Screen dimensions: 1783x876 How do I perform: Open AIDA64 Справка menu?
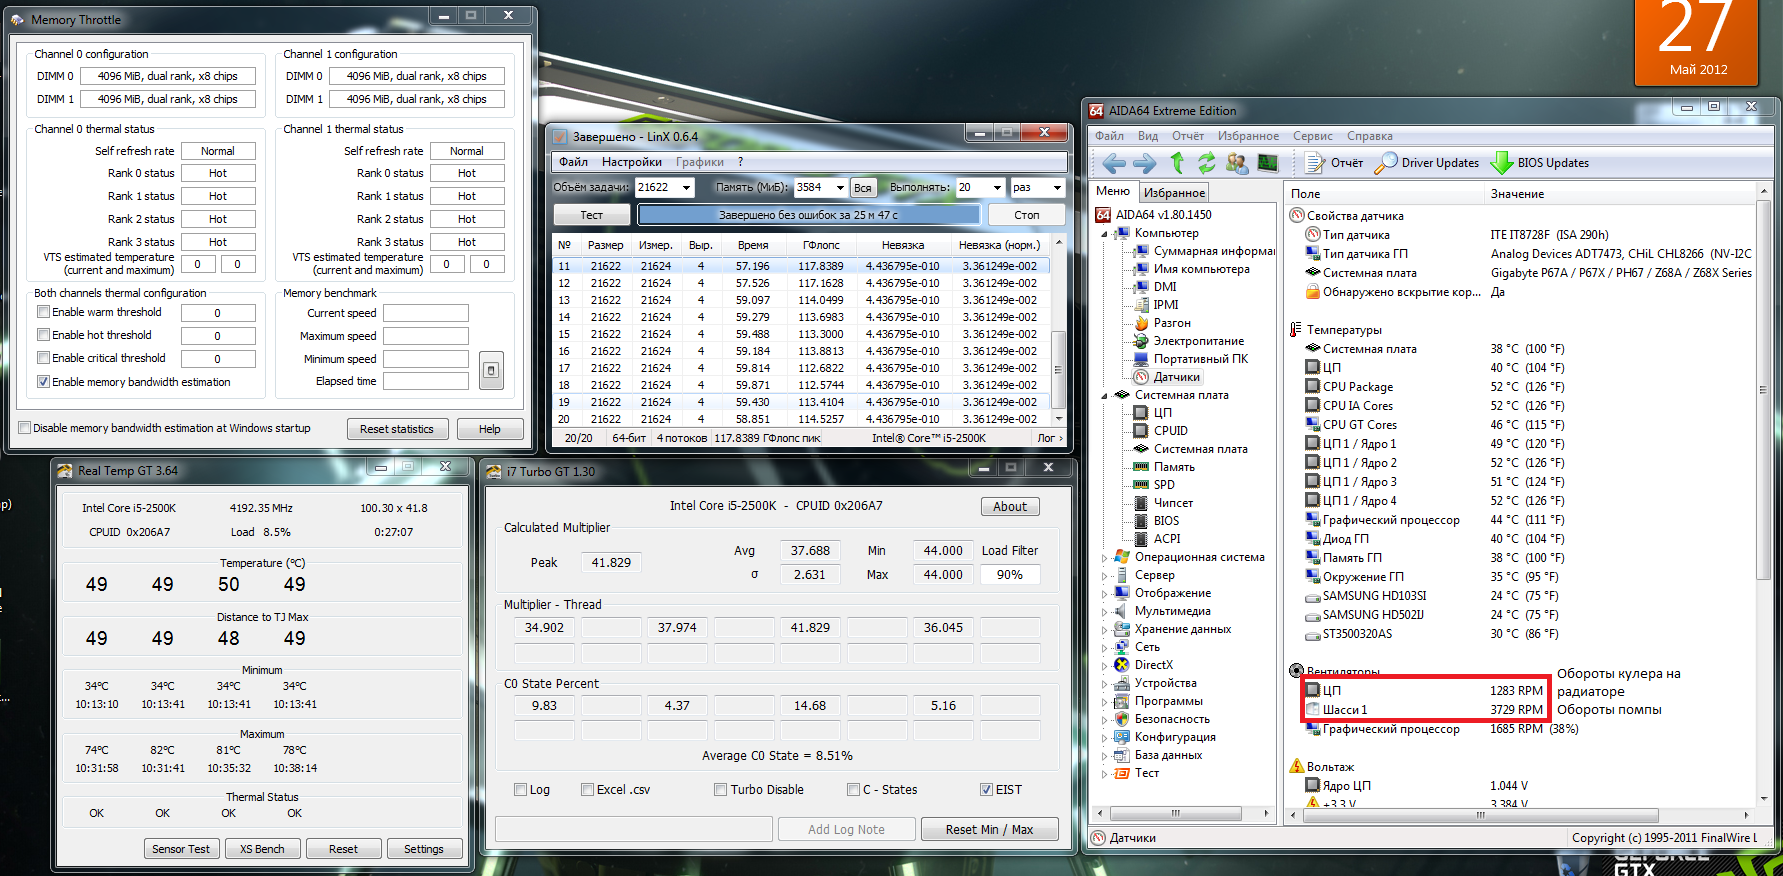tap(1369, 136)
